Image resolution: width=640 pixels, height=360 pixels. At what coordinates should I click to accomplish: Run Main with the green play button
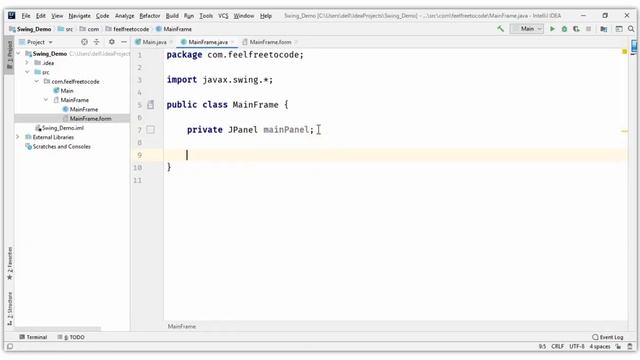point(552,29)
